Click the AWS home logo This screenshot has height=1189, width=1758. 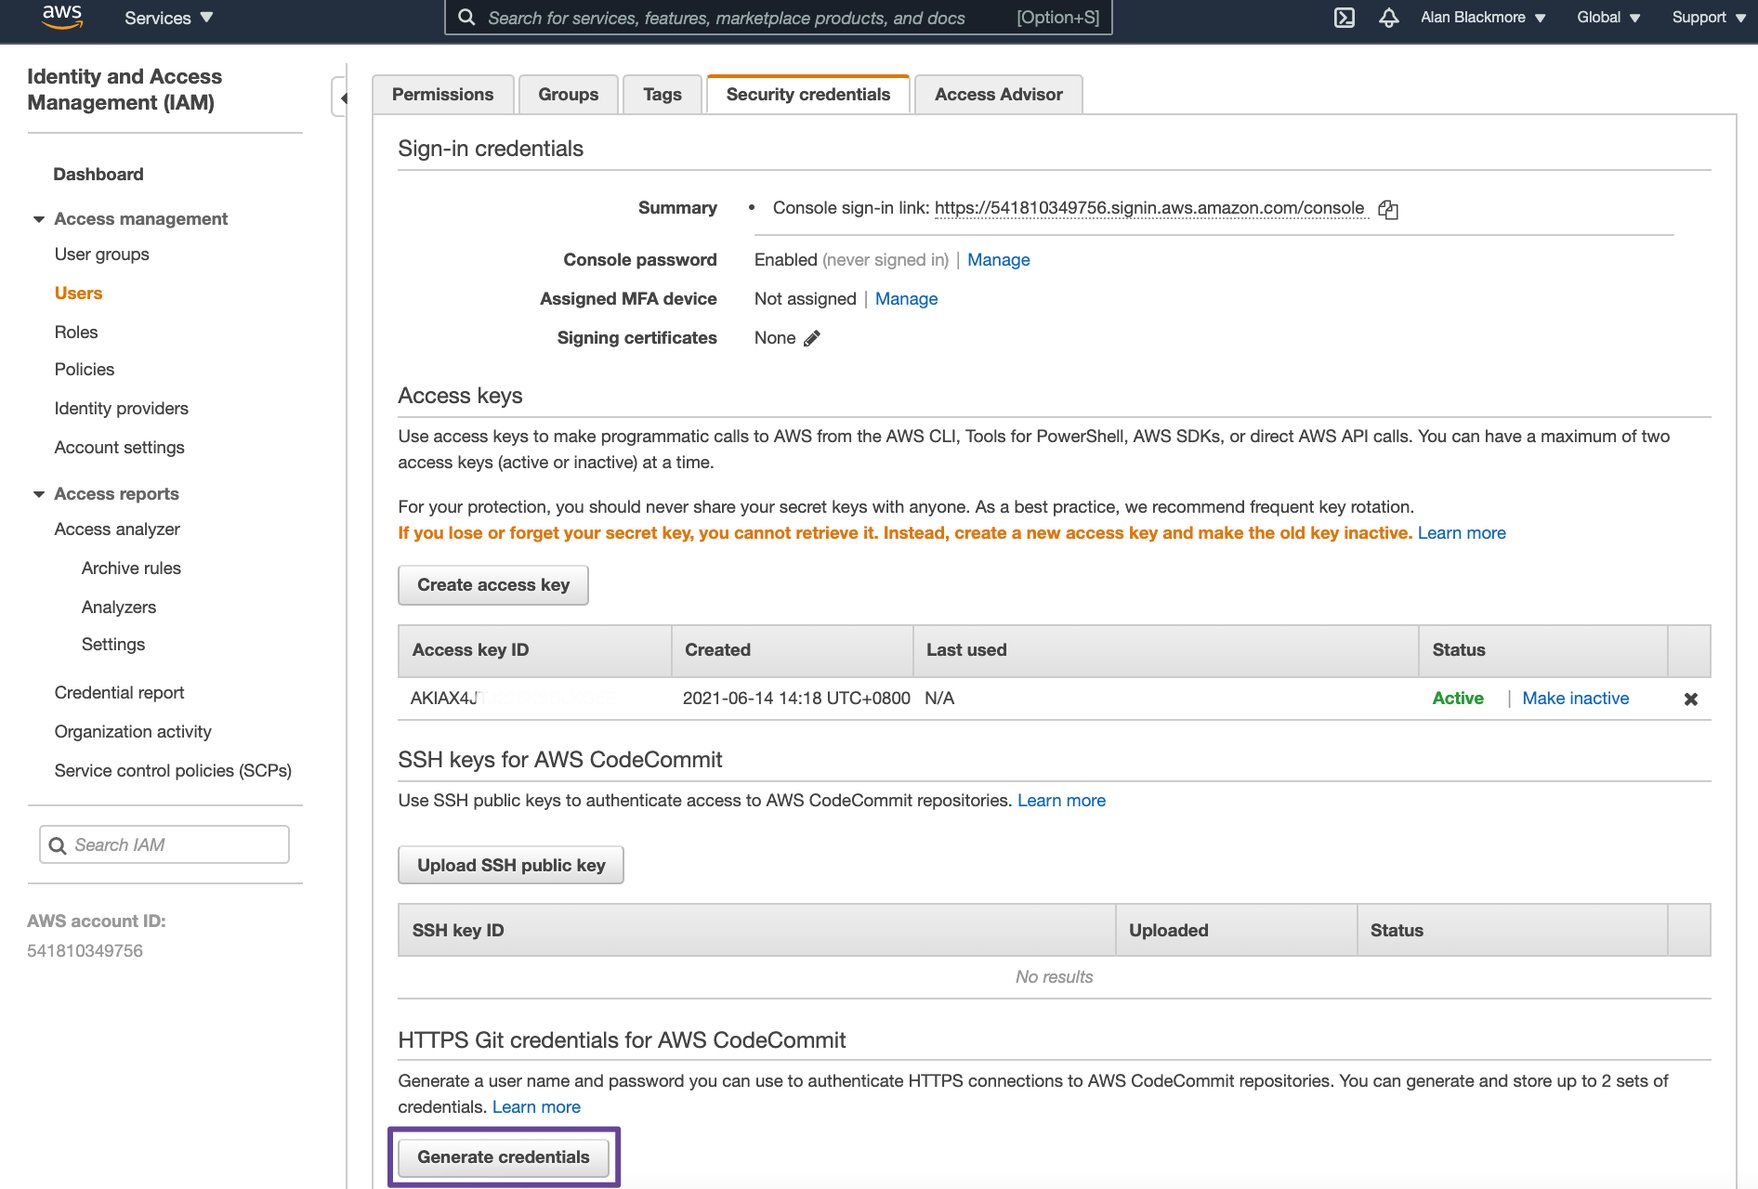coord(60,16)
